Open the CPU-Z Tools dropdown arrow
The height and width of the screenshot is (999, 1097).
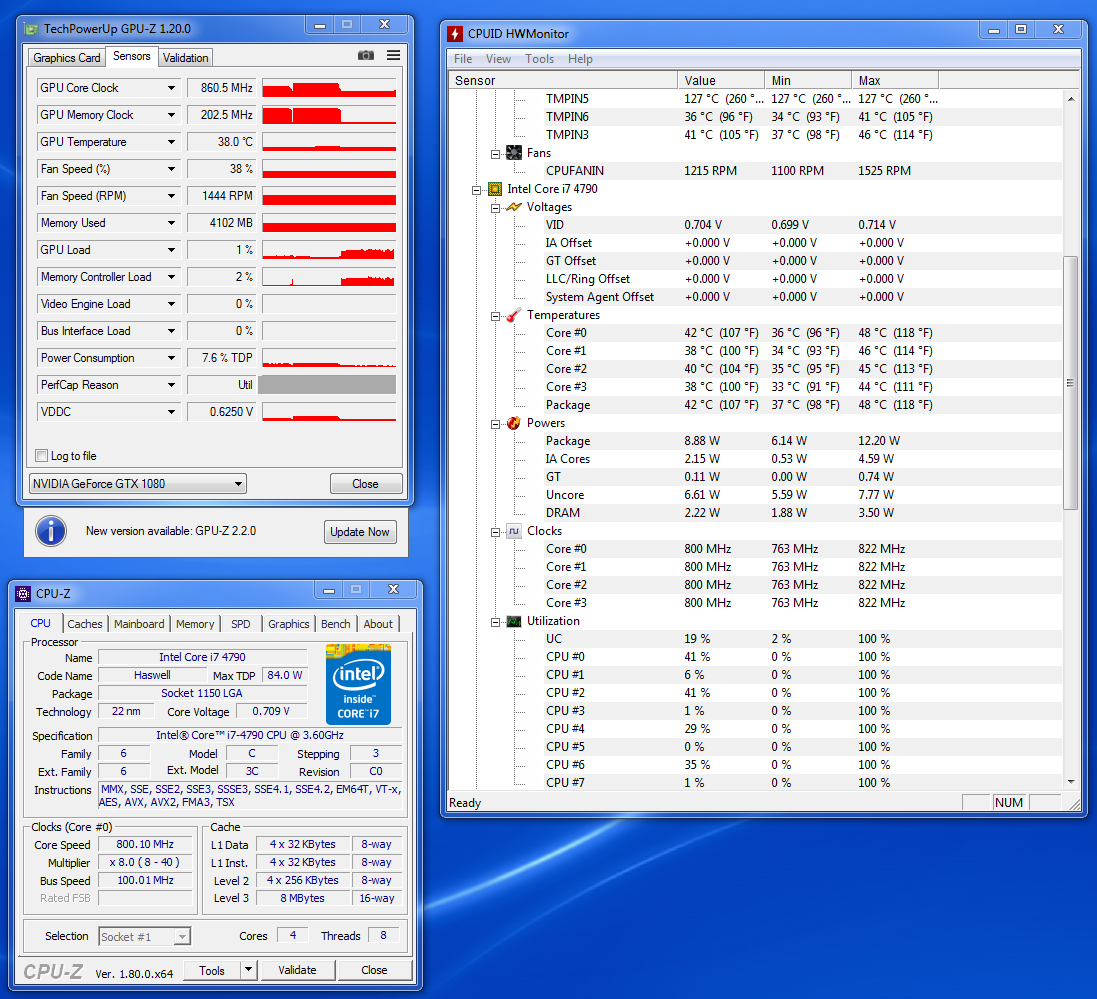[x=248, y=970]
